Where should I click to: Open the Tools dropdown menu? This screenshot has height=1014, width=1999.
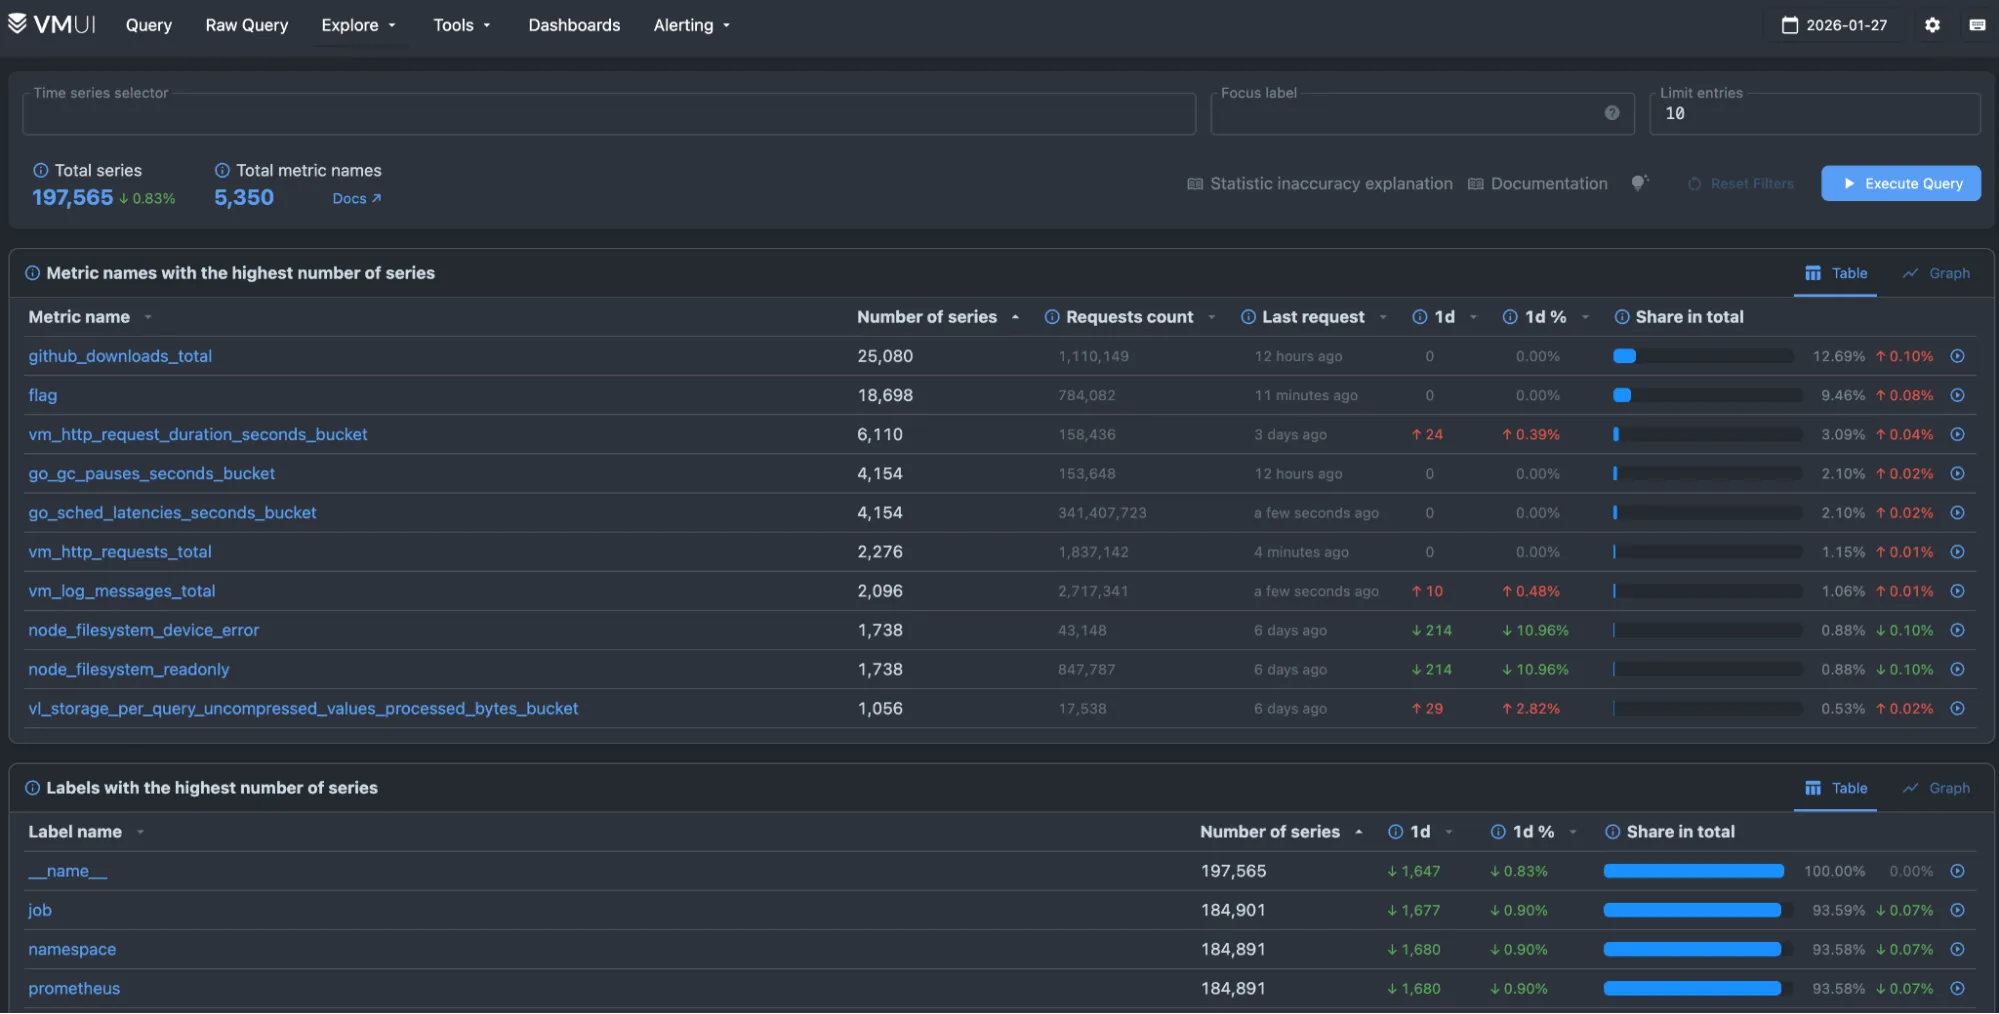click(461, 25)
